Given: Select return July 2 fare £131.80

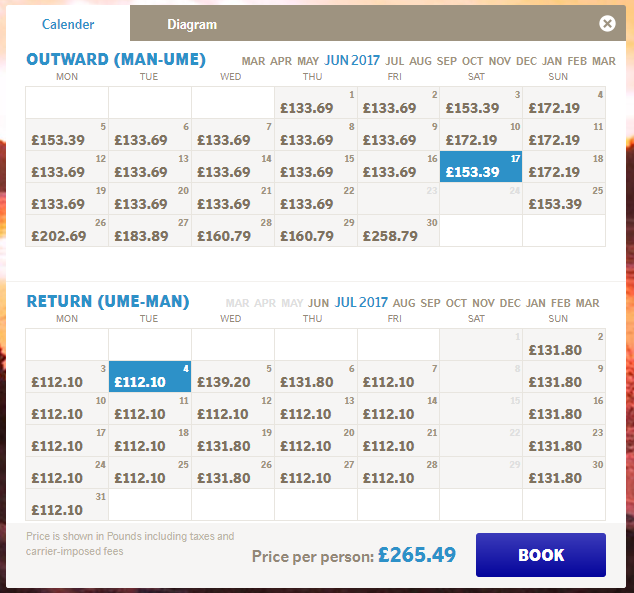Looking at the screenshot, I should coord(564,344).
